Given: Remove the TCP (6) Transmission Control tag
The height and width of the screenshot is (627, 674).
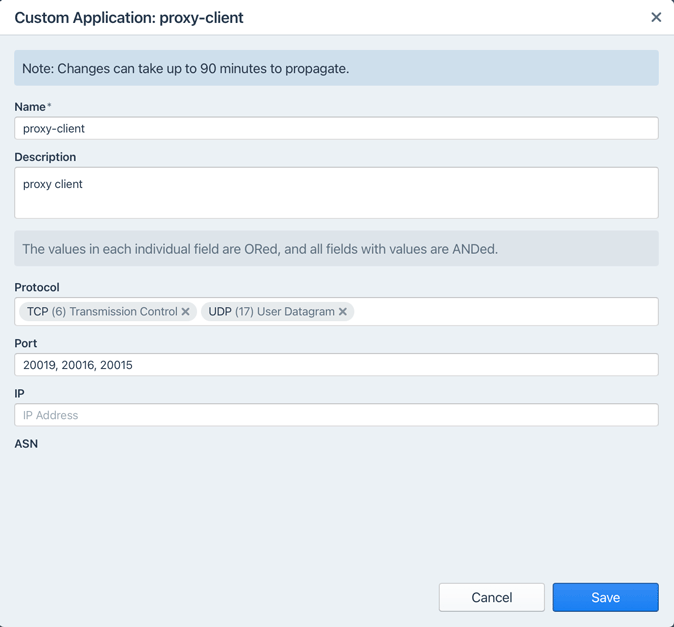Looking at the screenshot, I should point(186,312).
